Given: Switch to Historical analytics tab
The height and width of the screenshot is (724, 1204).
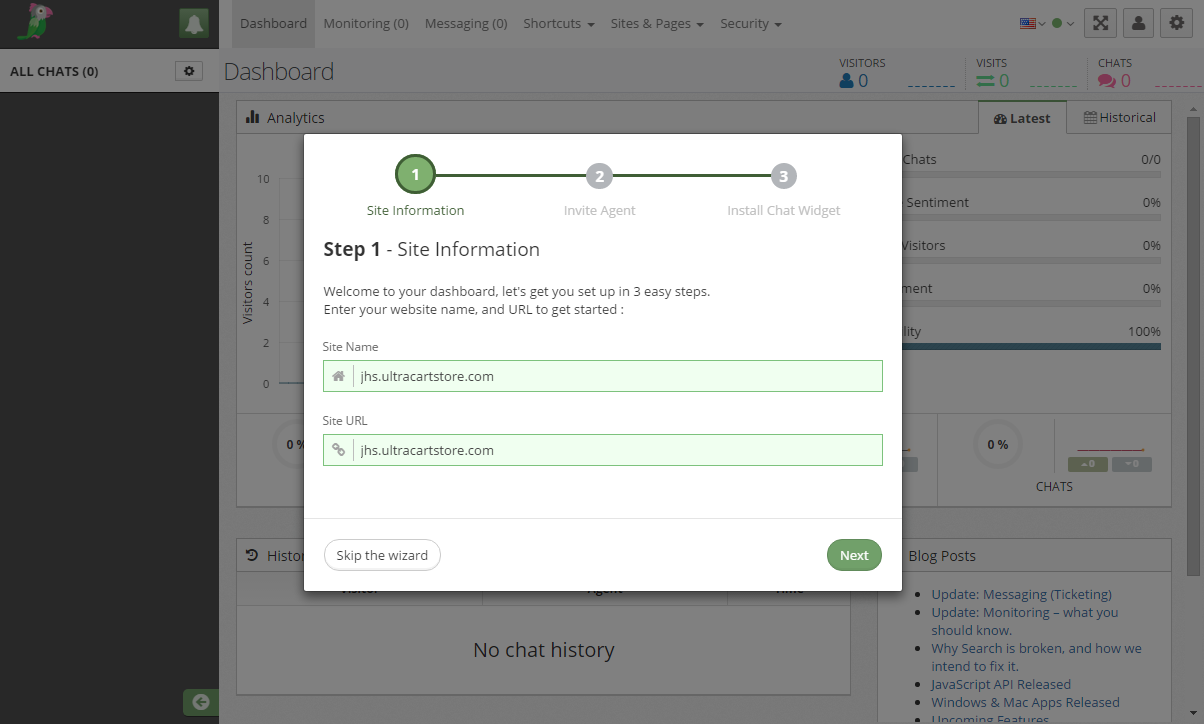Looking at the screenshot, I should pyautogui.click(x=1119, y=118).
